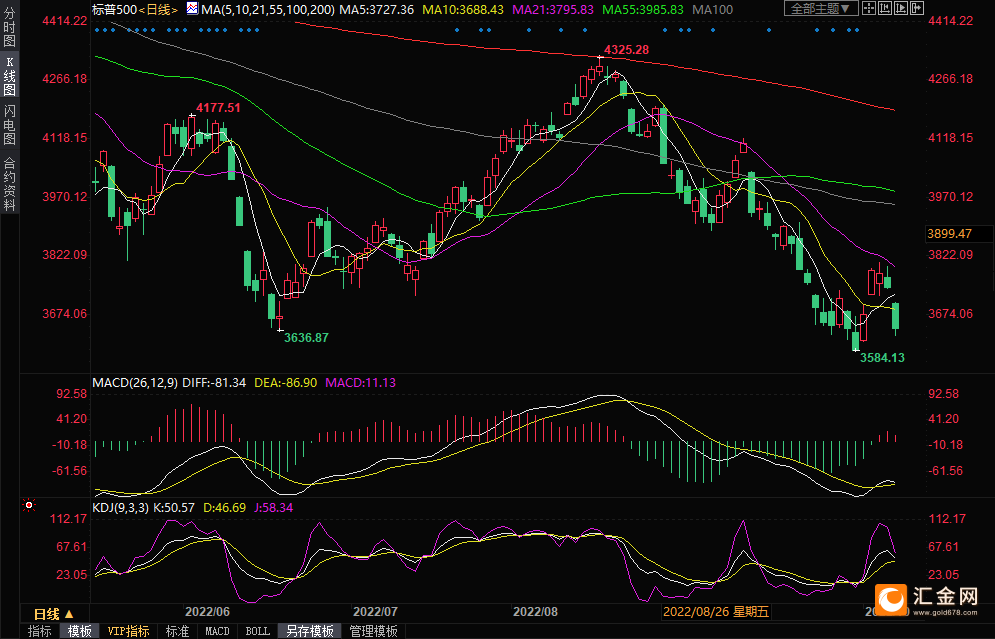Switch to 闪电图 side tab
Viewport: 995px width, 639px height.
click(x=9, y=124)
